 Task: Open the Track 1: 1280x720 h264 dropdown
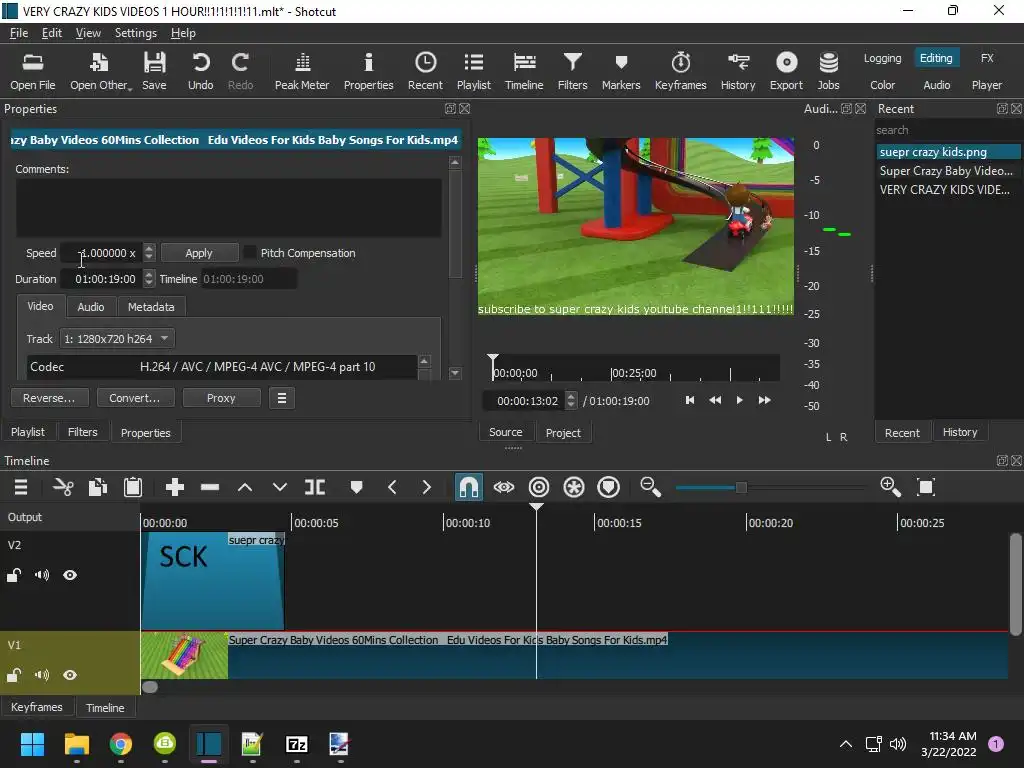117,339
